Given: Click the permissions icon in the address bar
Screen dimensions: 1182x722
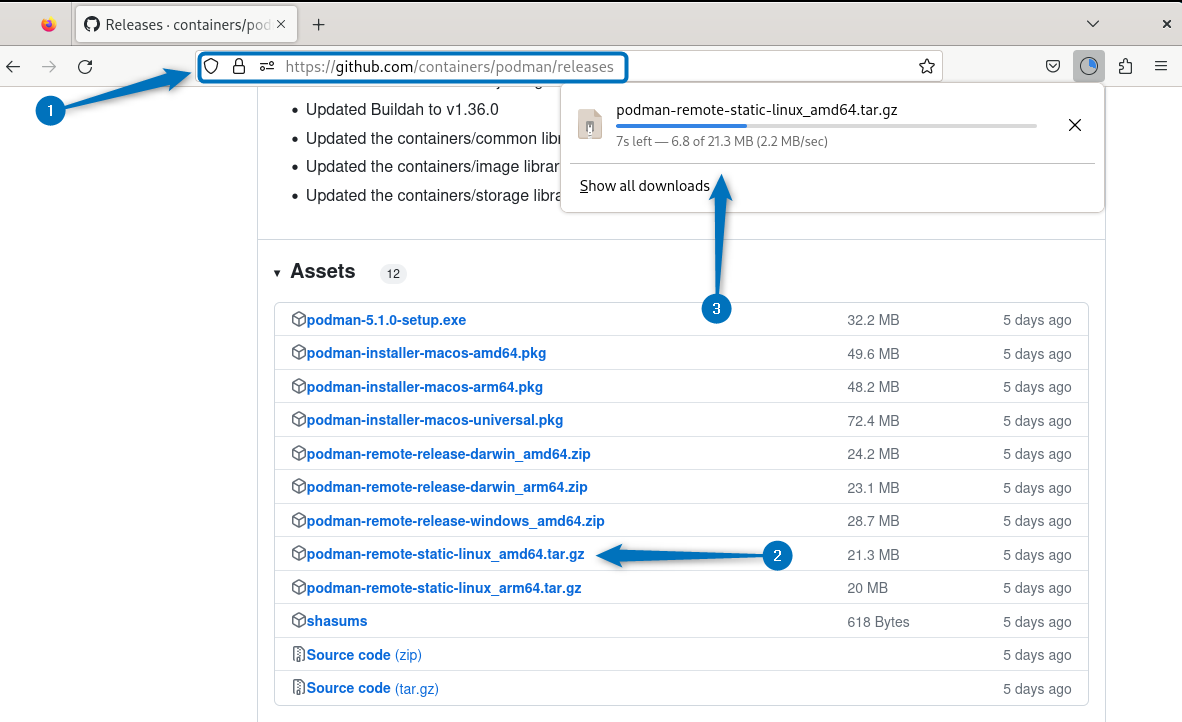Looking at the screenshot, I should [266, 66].
